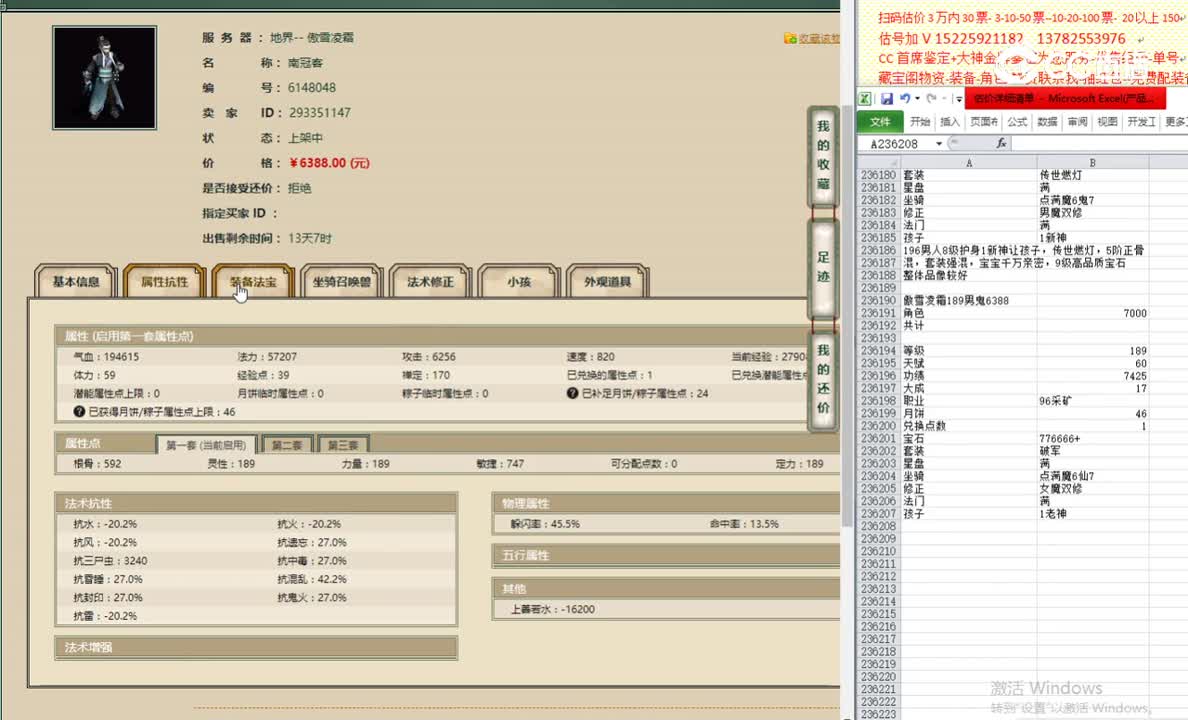Screen dimensions: 1188x720
Task: Select row header 236190
Action: pyautogui.click(x=879, y=301)
